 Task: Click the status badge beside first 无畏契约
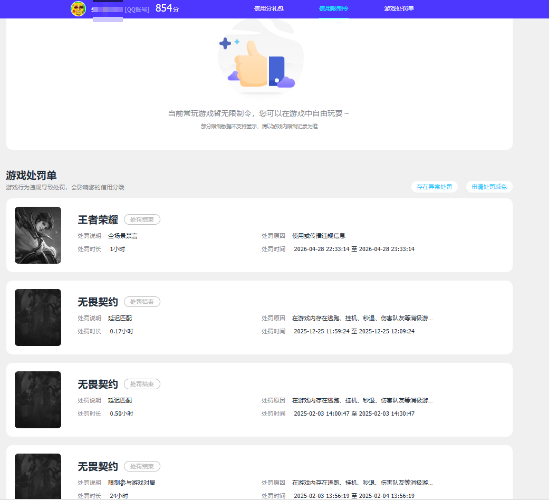click(142, 302)
